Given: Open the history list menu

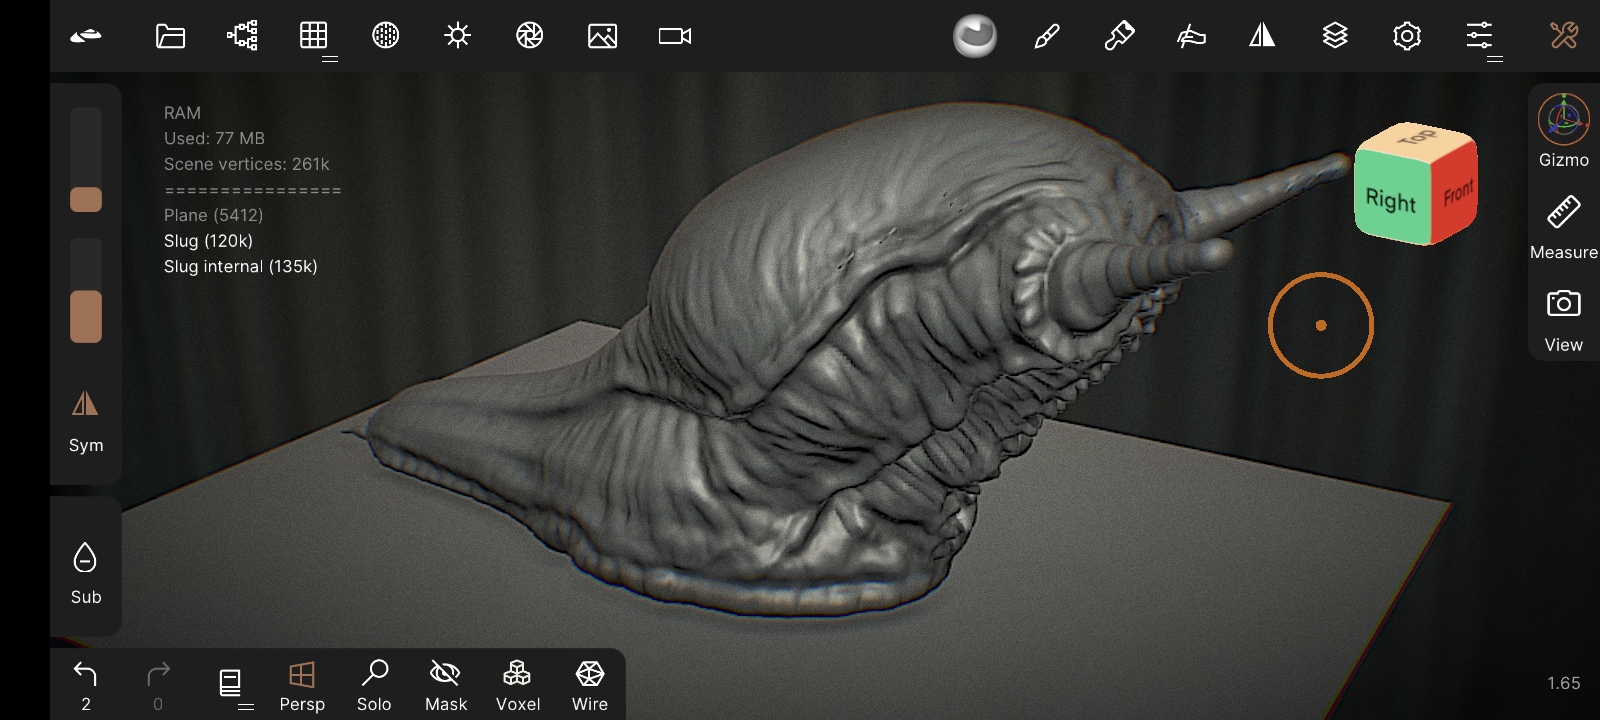Looking at the screenshot, I should point(230,684).
